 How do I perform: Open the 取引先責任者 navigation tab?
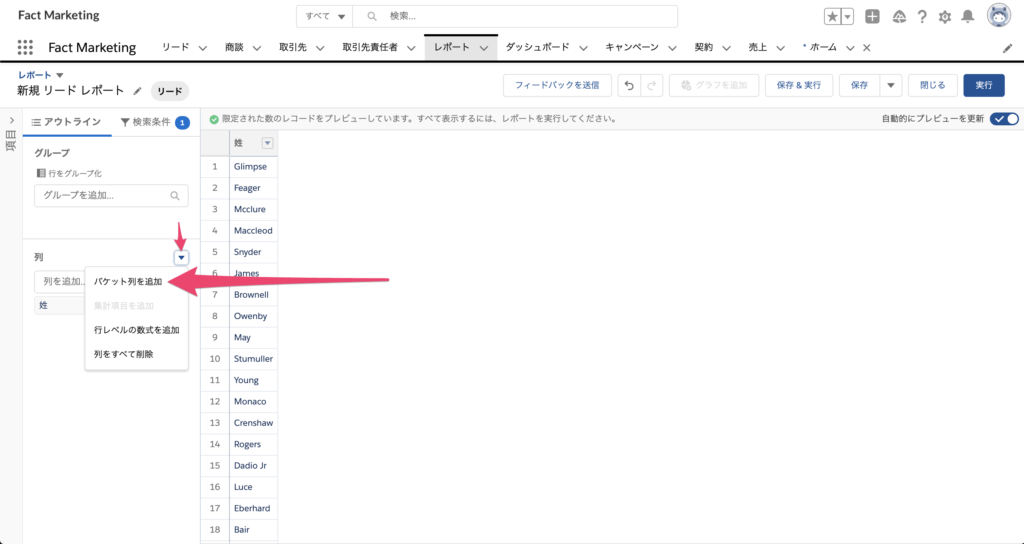pyautogui.click(x=370, y=48)
